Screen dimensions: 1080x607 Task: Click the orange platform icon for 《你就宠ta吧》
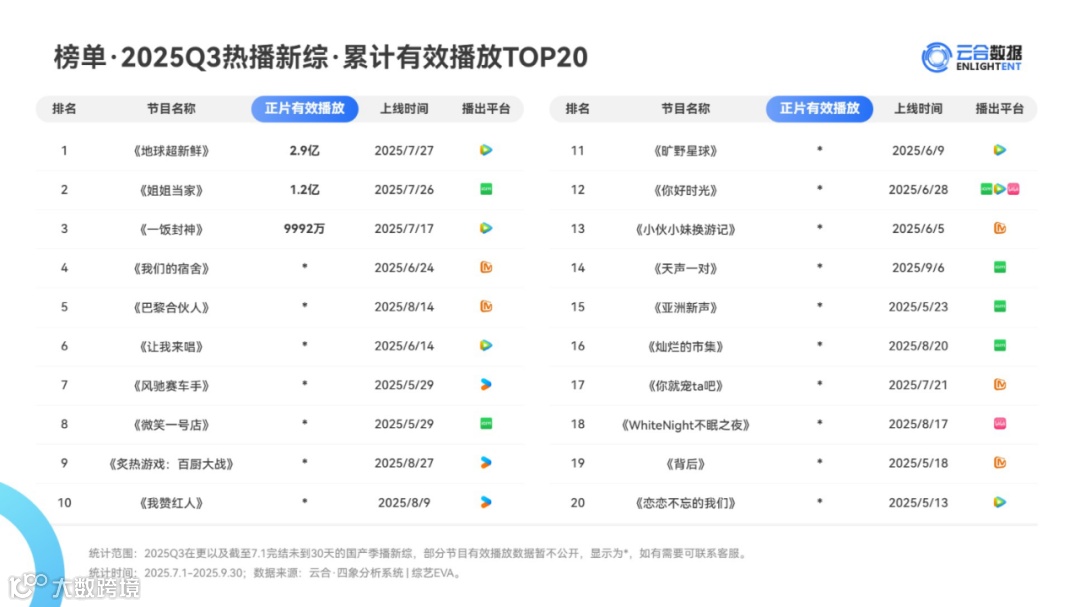(1000, 384)
